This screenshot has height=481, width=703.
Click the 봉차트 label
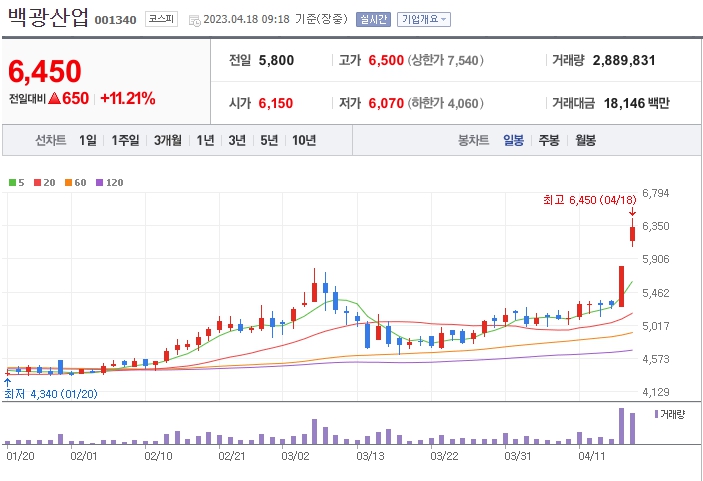(x=473, y=140)
